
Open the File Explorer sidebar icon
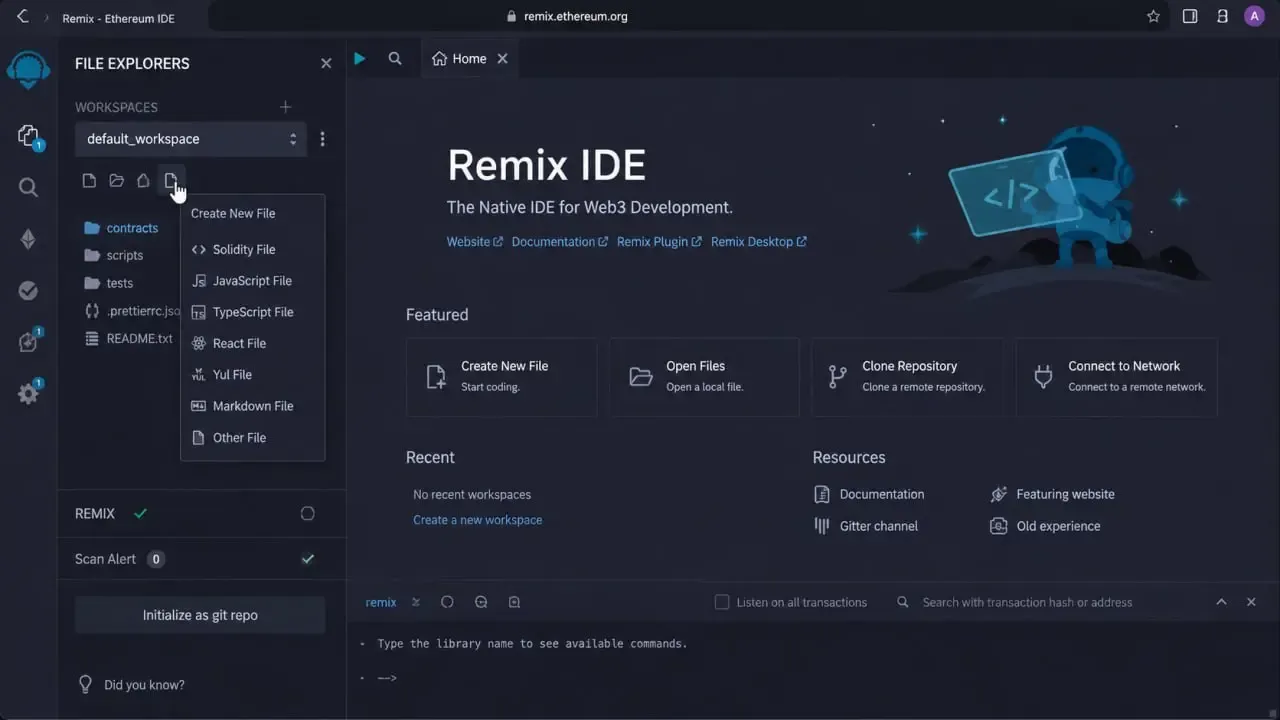pyautogui.click(x=28, y=136)
